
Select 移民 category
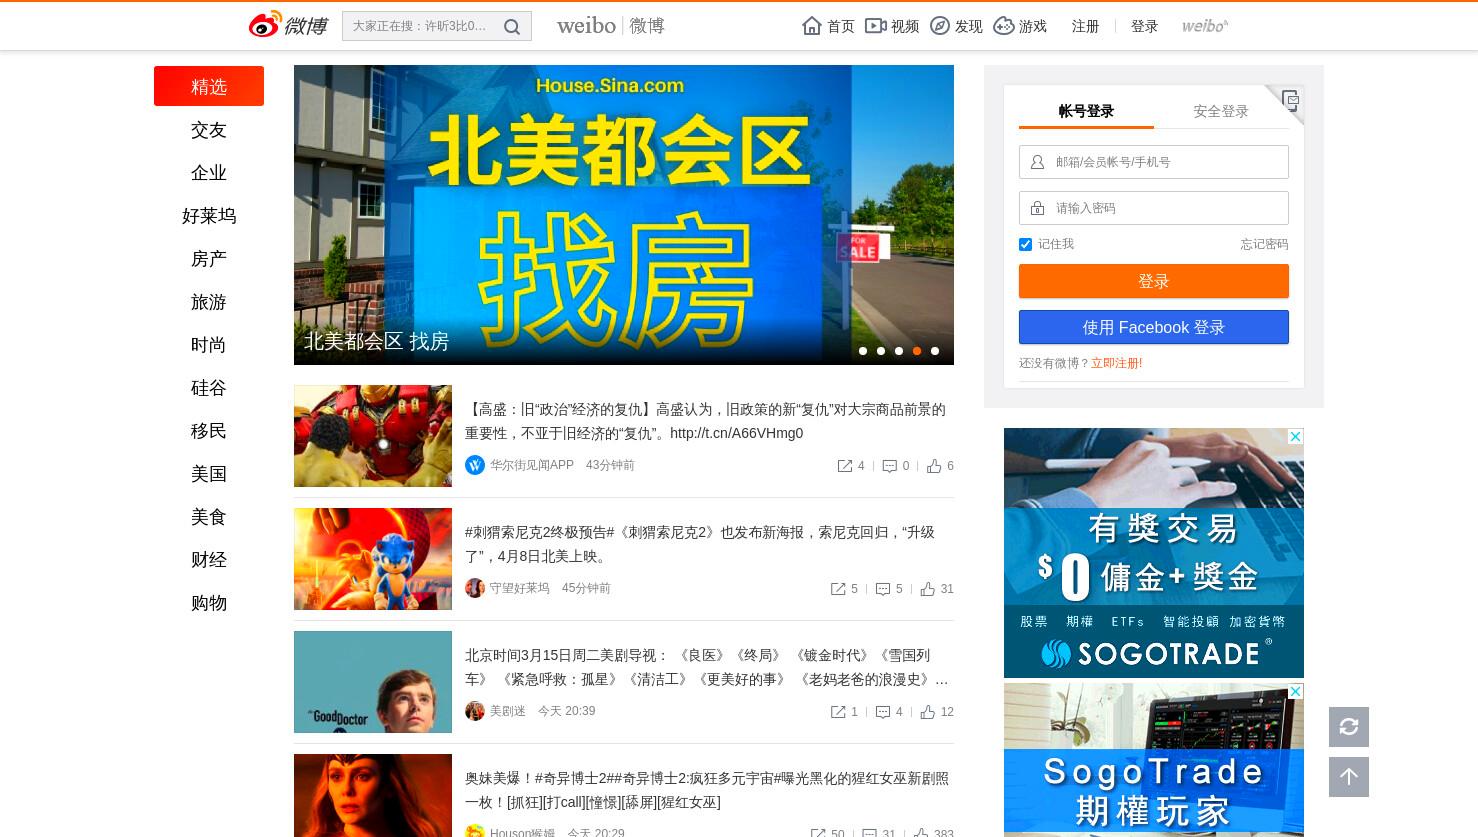(x=209, y=431)
